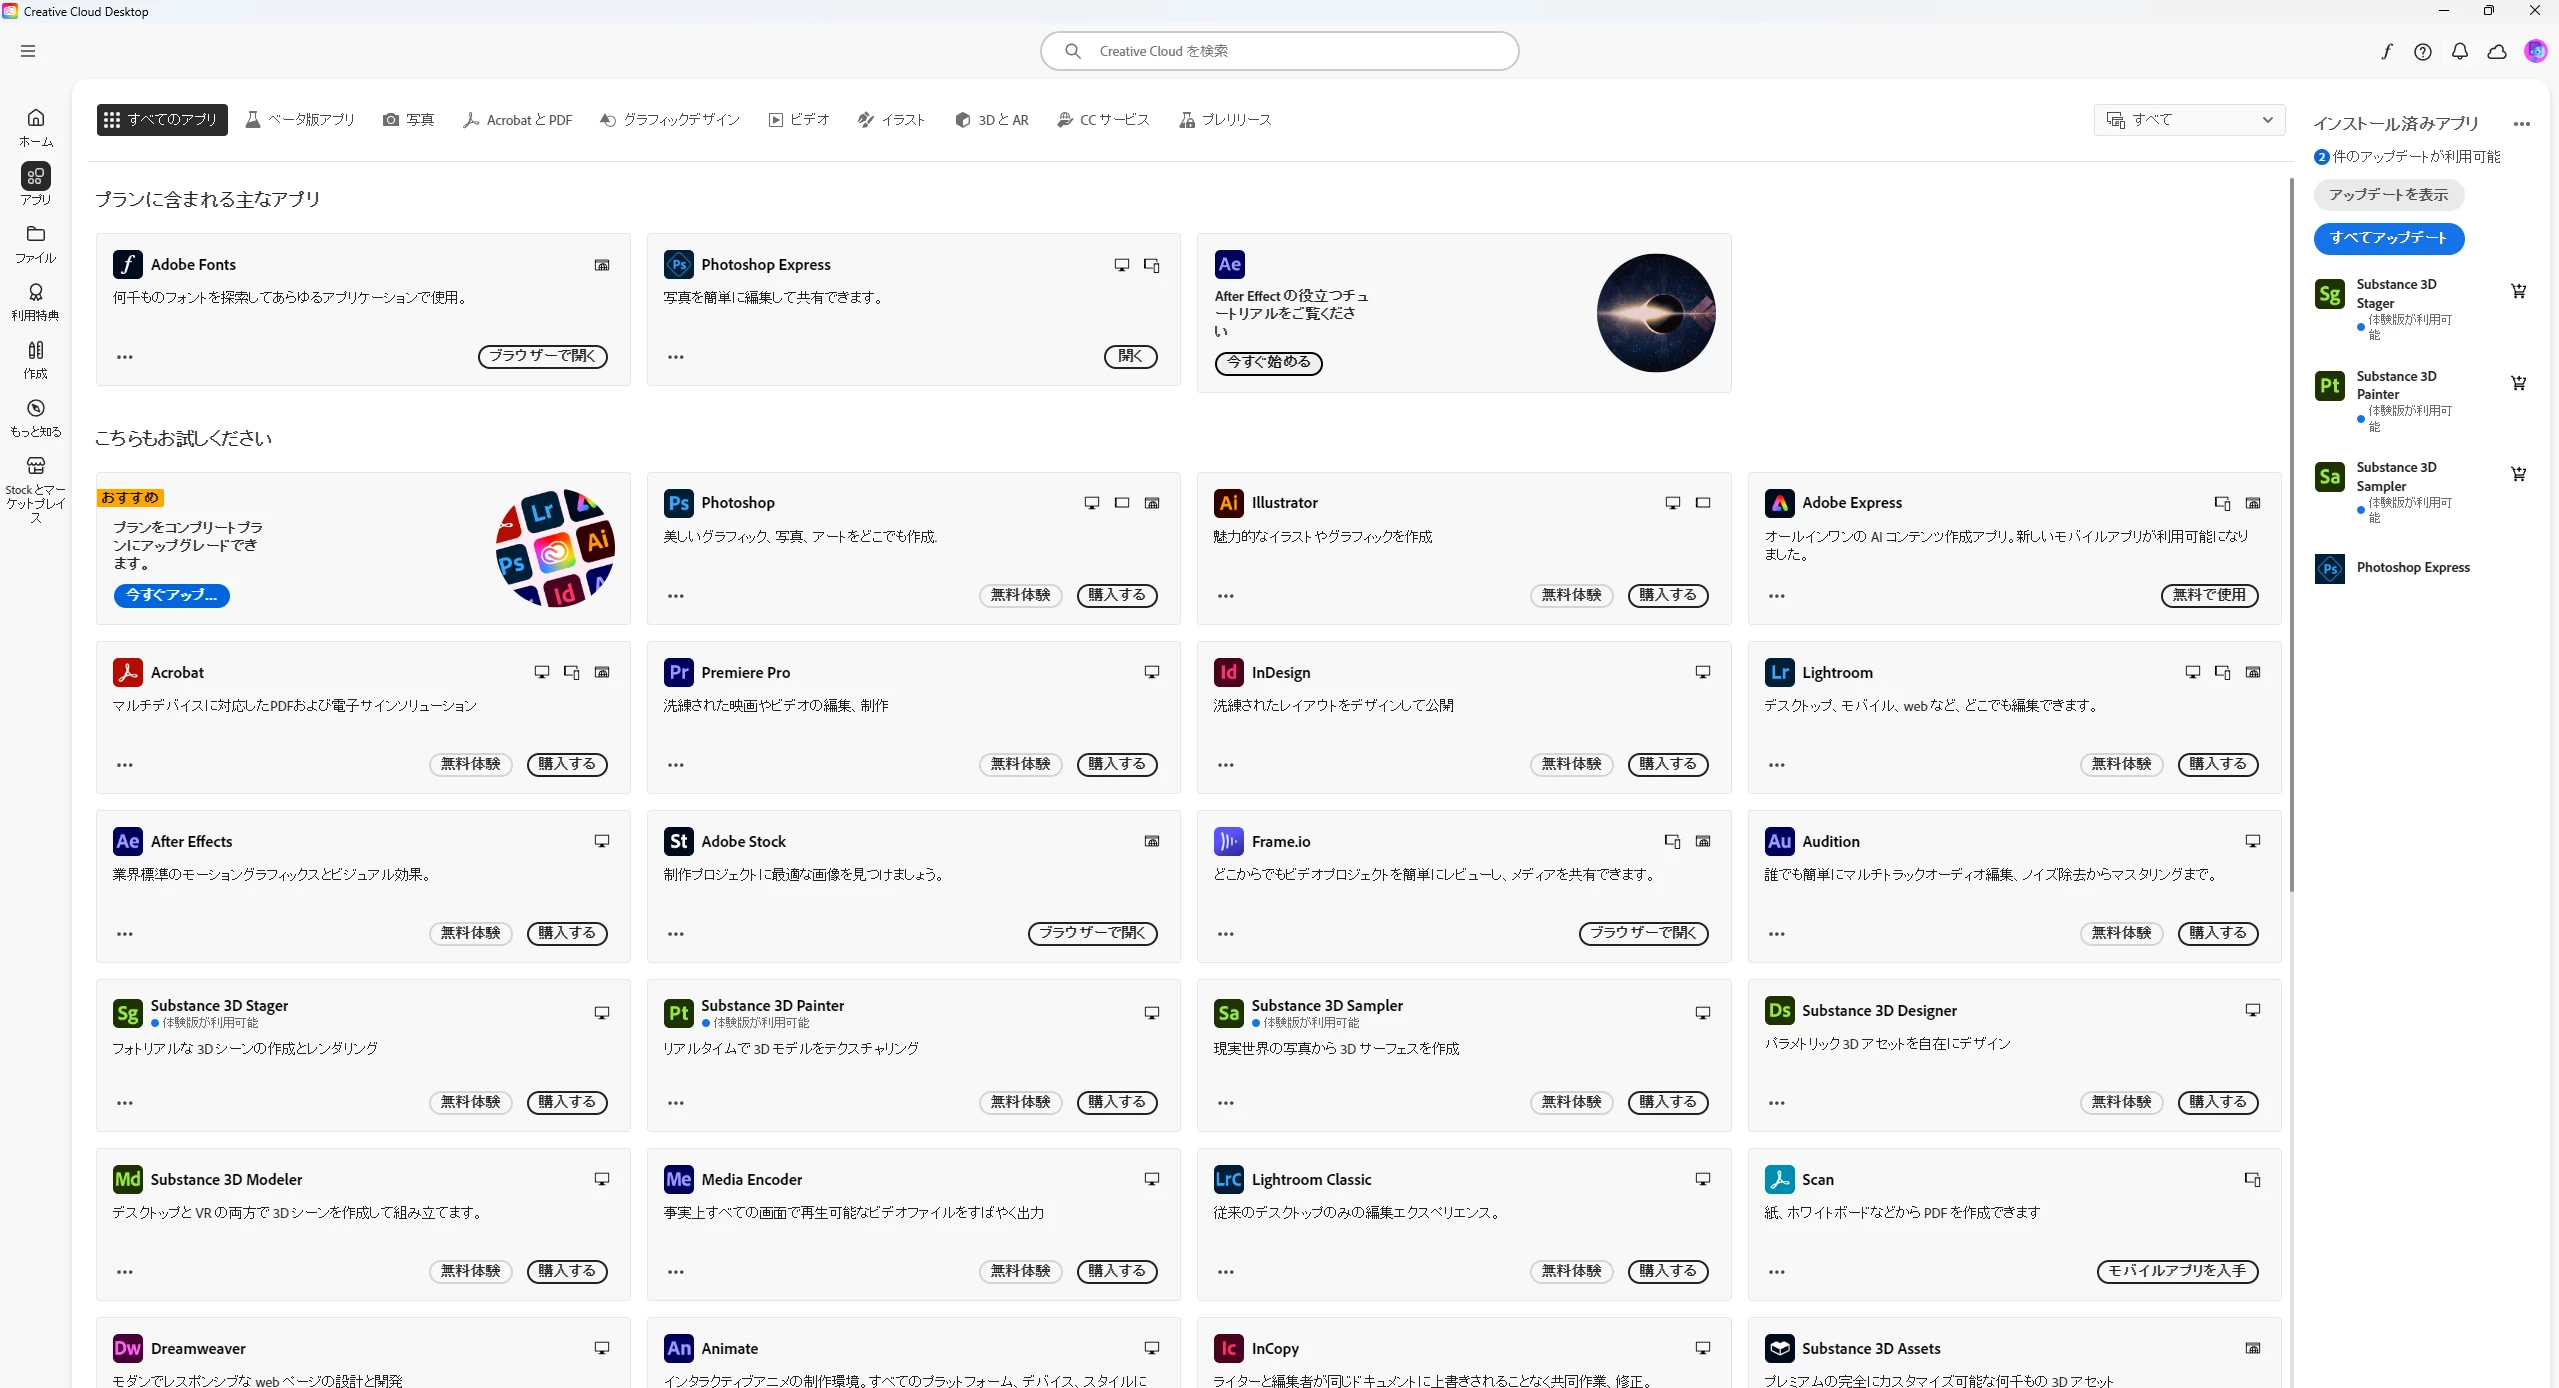Click the cloud sync status icon
Image resolution: width=2559 pixels, height=1388 pixels.
pyautogui.click(x=2496, y=51)
